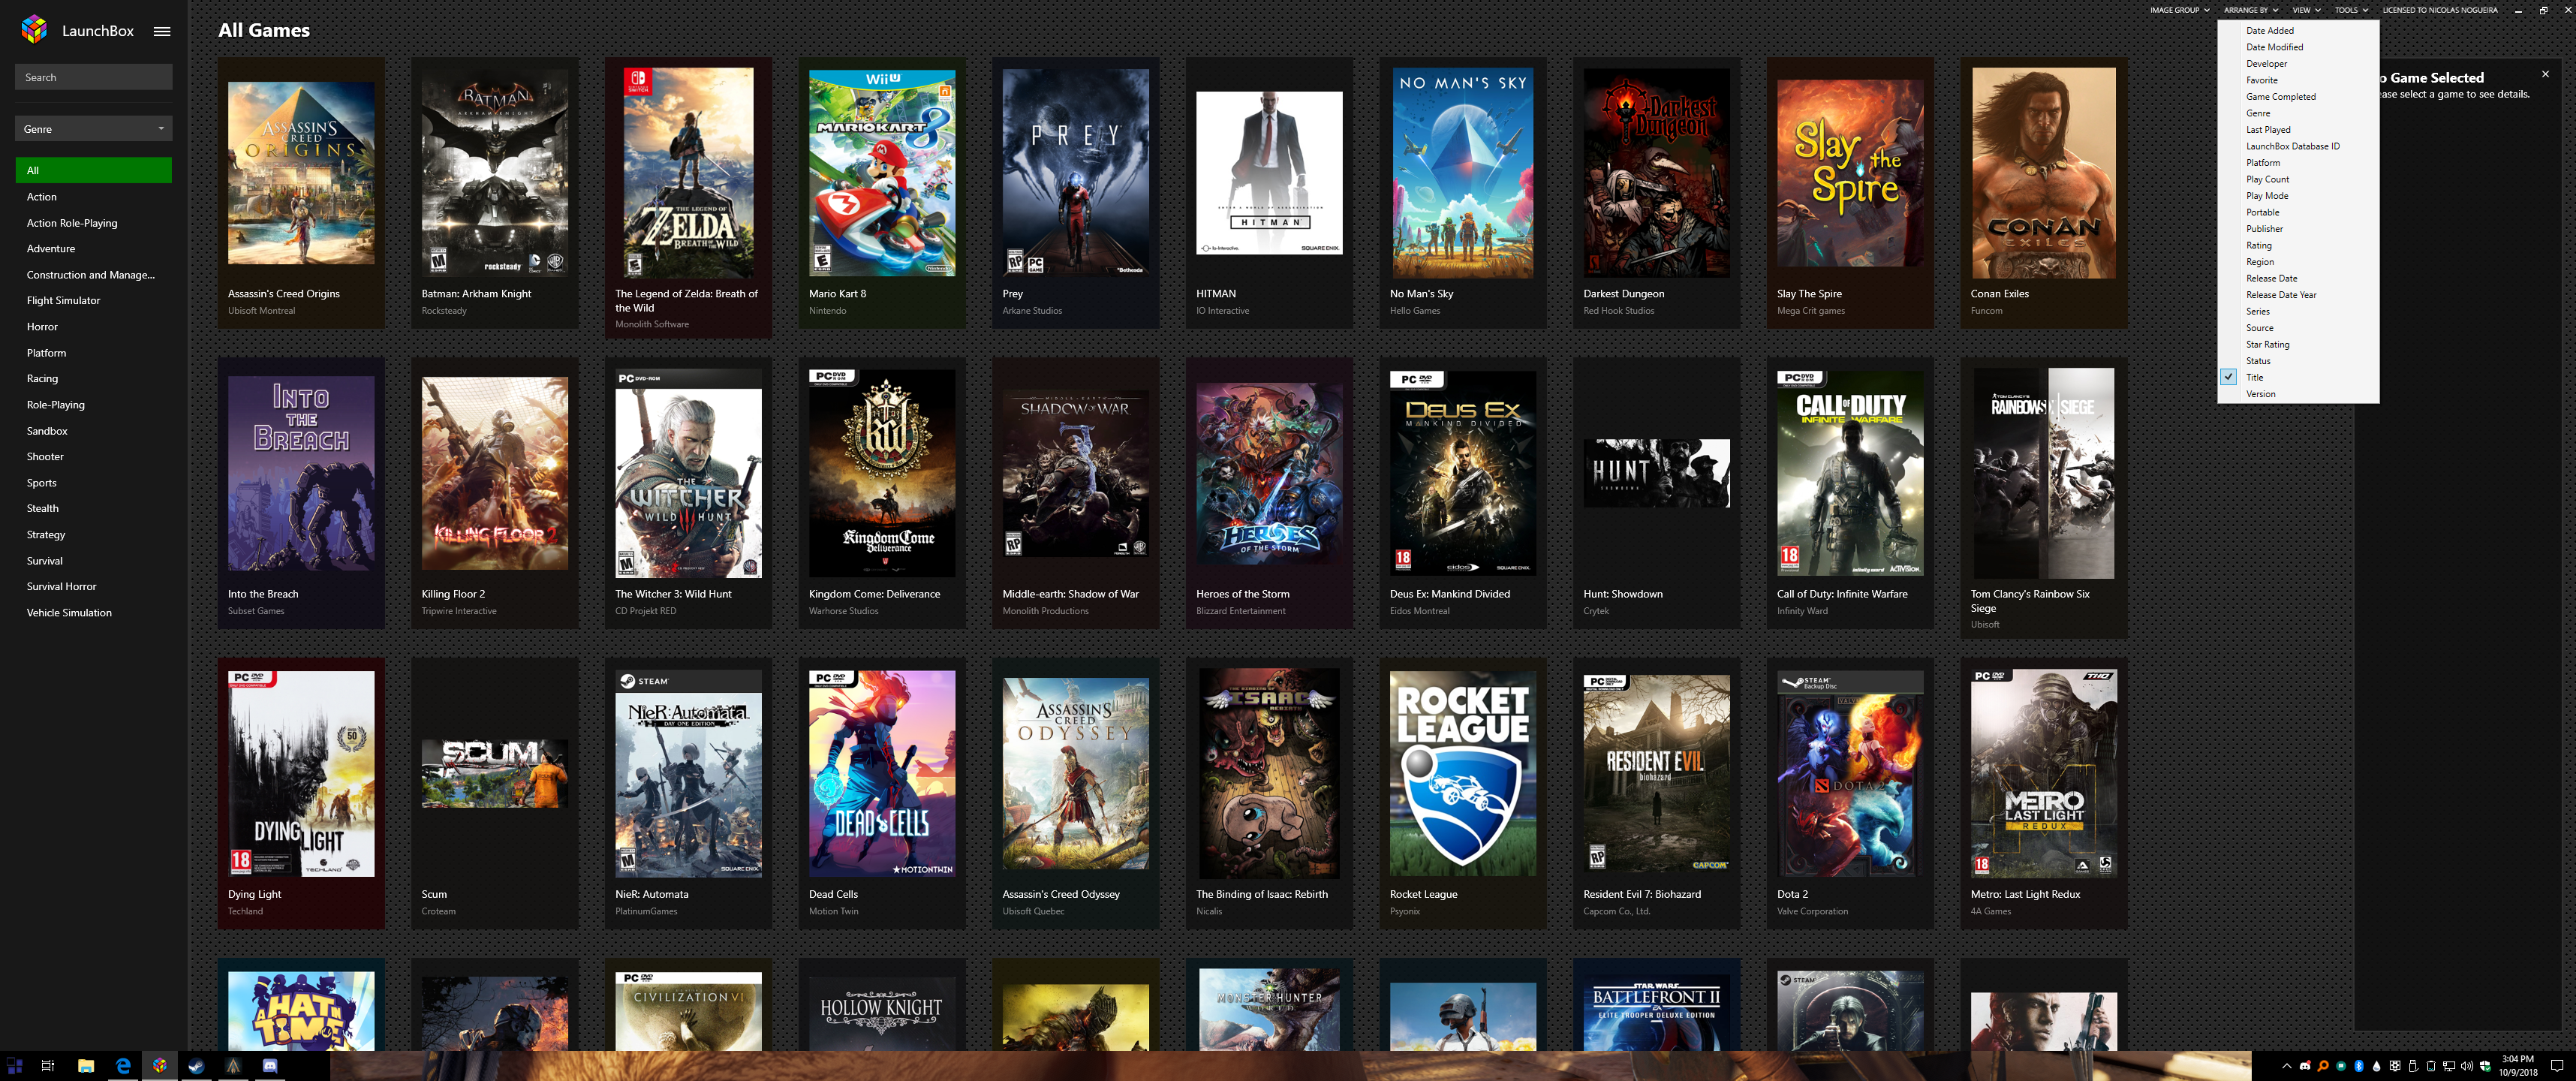Toggle the hamburger sidebar menu icon
This screenshot has height=1081, width=2576.
click(162, 31)
